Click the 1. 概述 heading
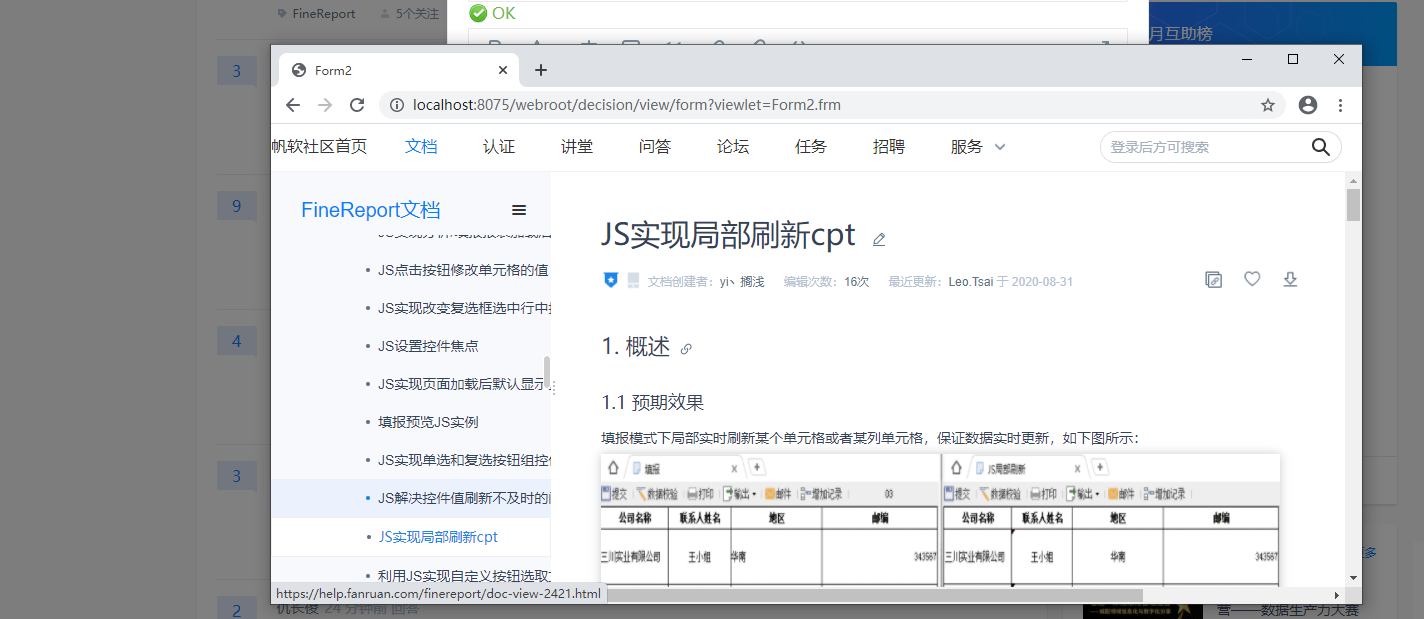 [636, 347]
